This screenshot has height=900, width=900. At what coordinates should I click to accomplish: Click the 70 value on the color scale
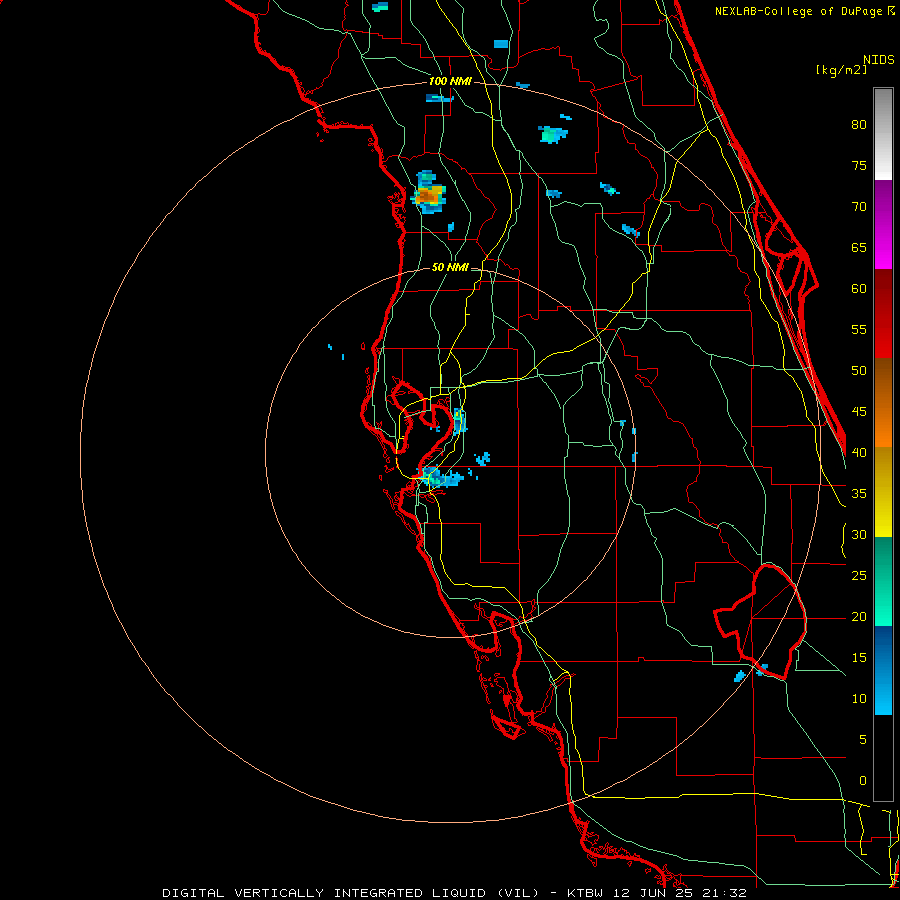tap(859, 207)
